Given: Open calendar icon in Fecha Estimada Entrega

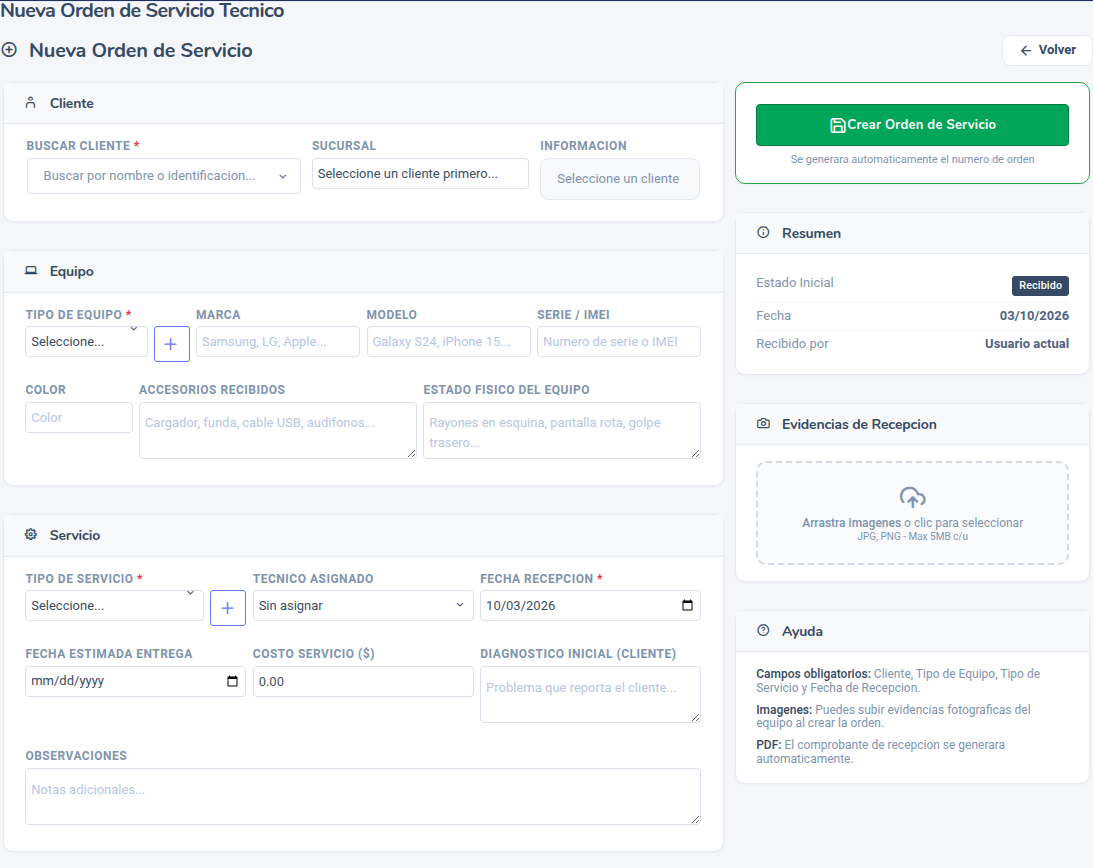Looking at the screenshot, I should (x=232, y=681).
